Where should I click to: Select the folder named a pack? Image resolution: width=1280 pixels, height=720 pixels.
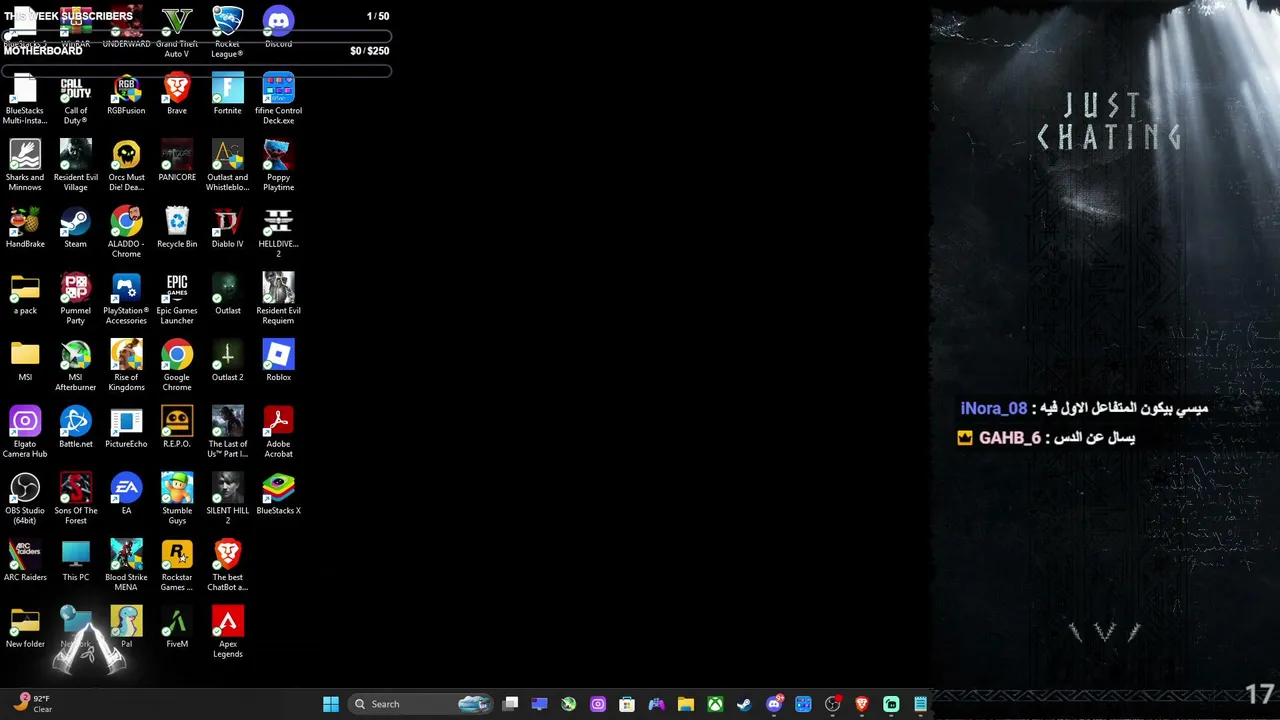point(25,295)
